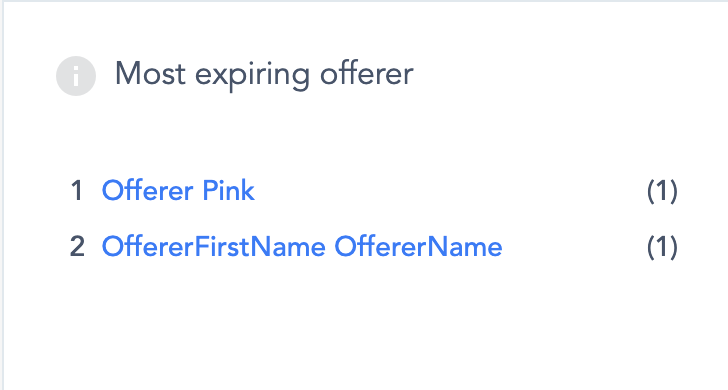Viewport: 728px width, 390px height.
Task: Click the Most expiring offerer heading
Action: pos(264,74)
